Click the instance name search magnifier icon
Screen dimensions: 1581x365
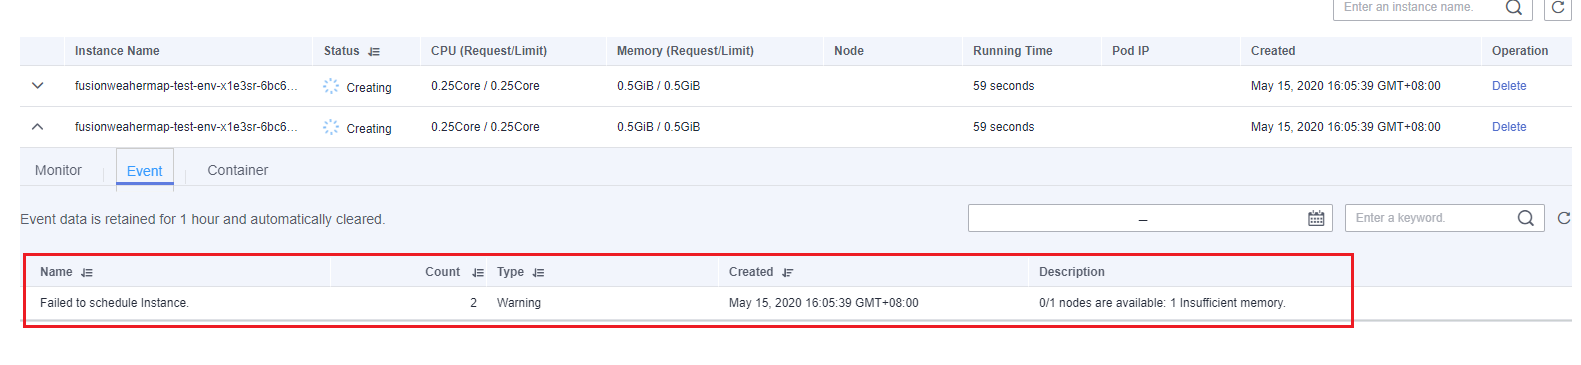[x=1514, y=8]
